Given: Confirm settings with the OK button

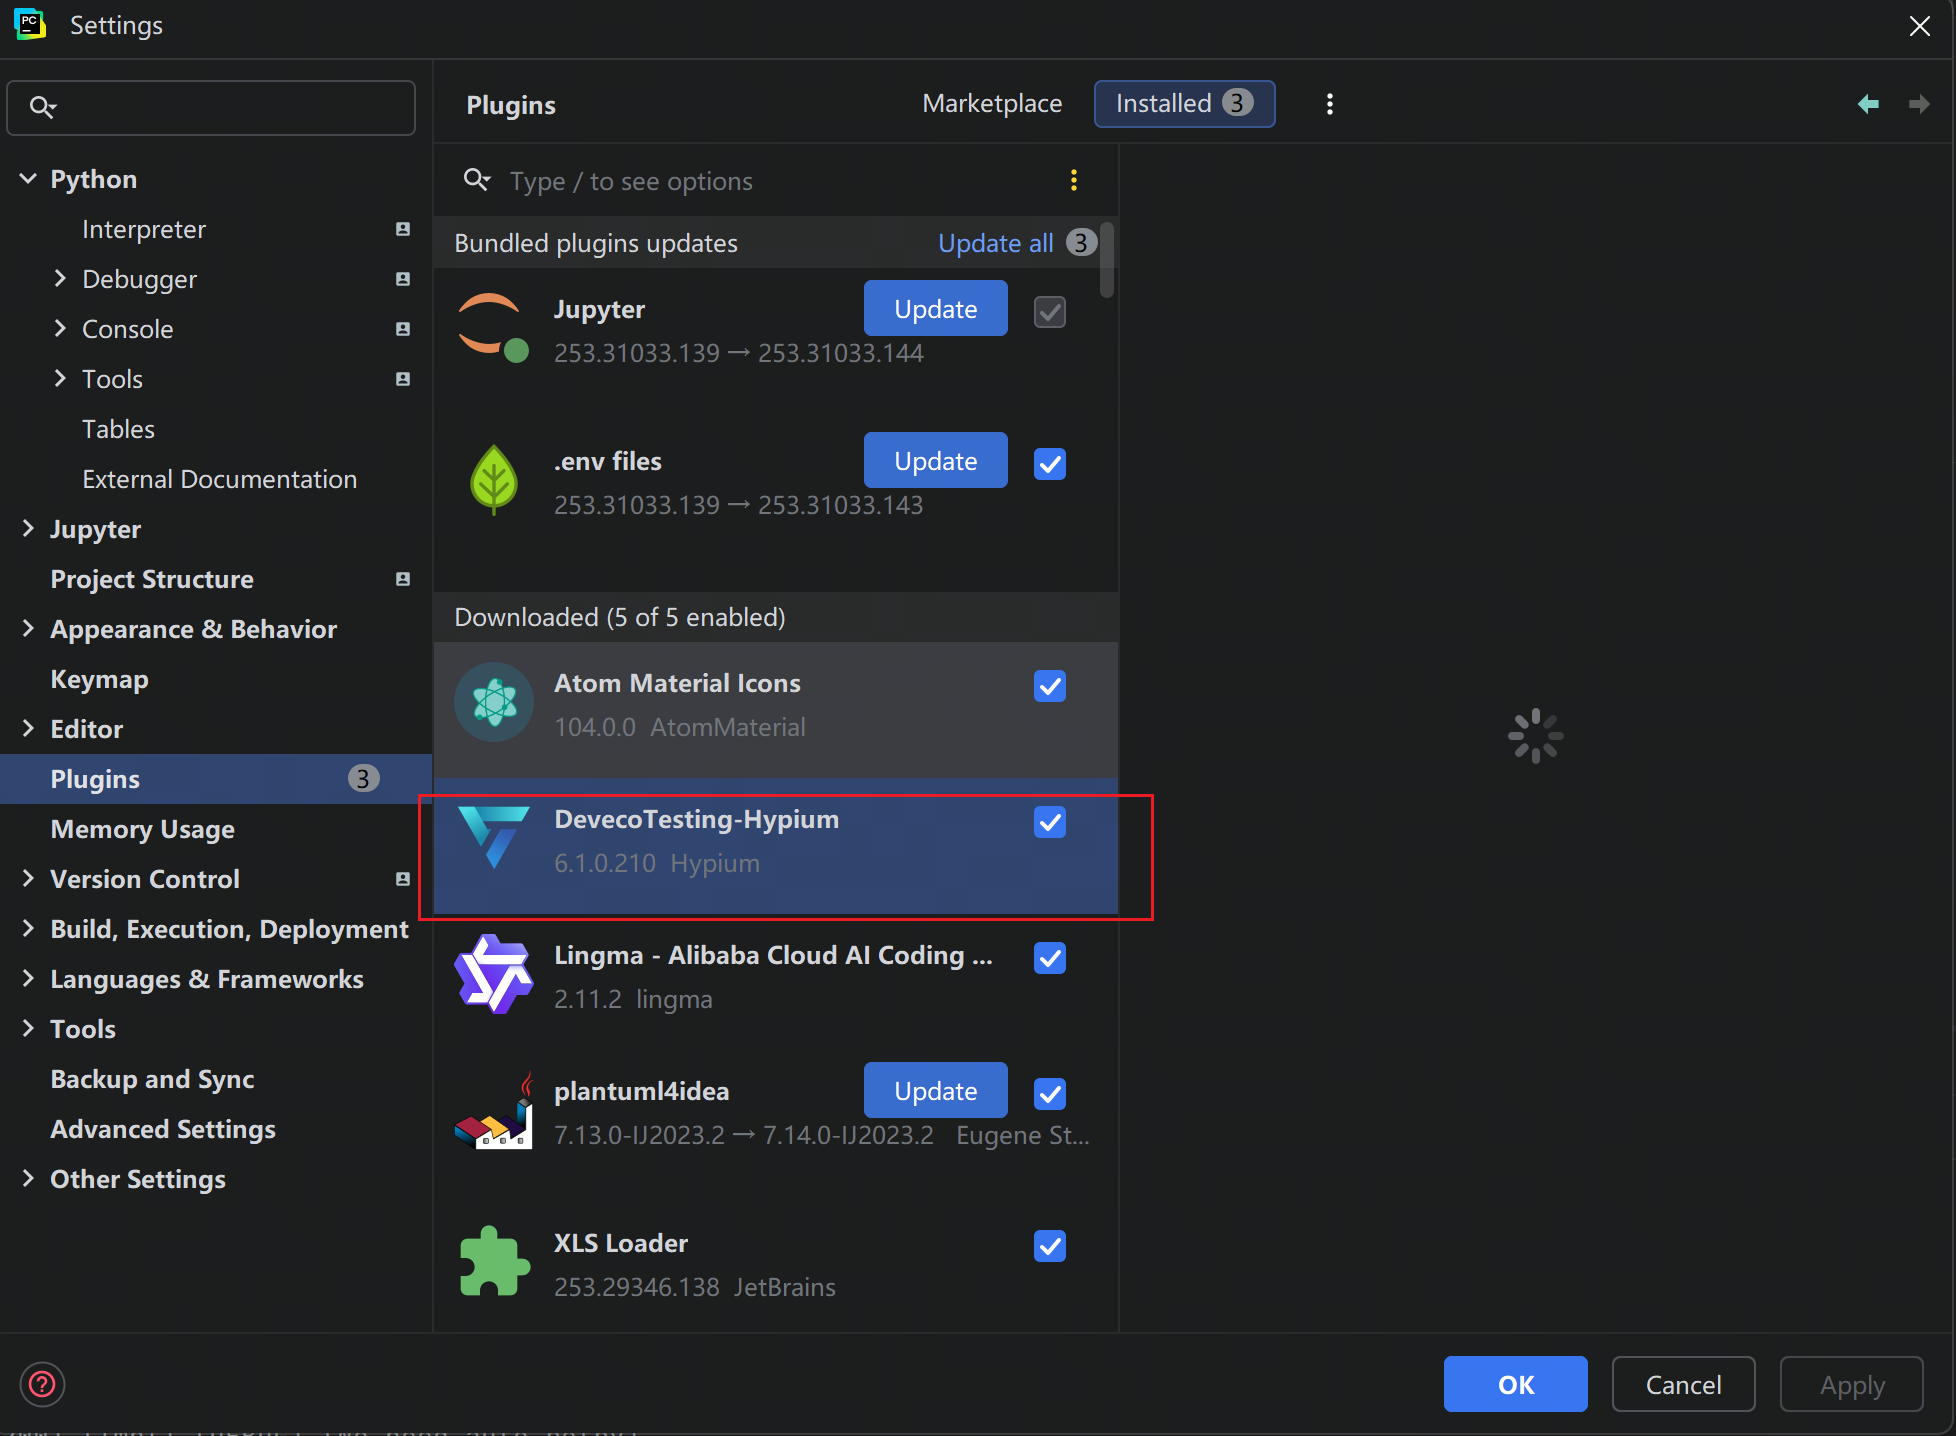Looking at the screenshot, I should (x=1515, y=1384).
